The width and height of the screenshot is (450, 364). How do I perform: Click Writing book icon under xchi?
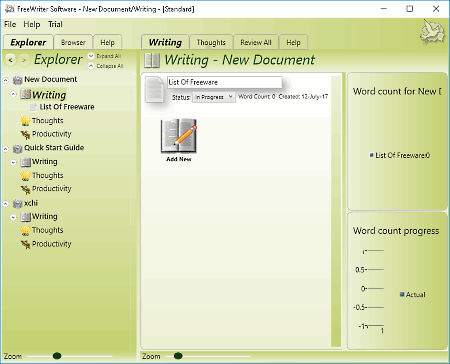pyautogui.click(x=25, y=217)
